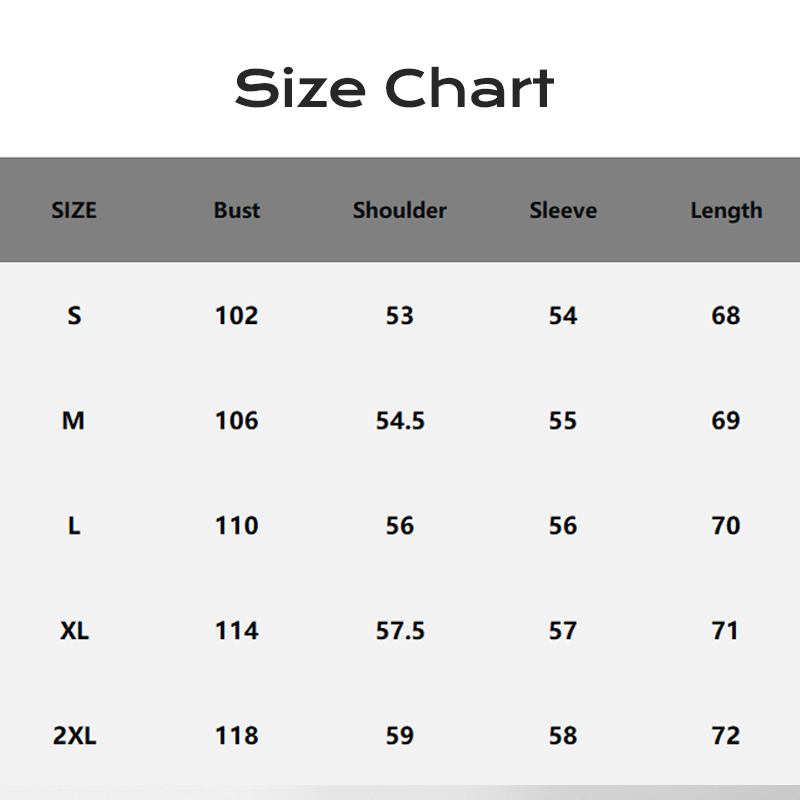Click the Bust column header

[237, 211]
